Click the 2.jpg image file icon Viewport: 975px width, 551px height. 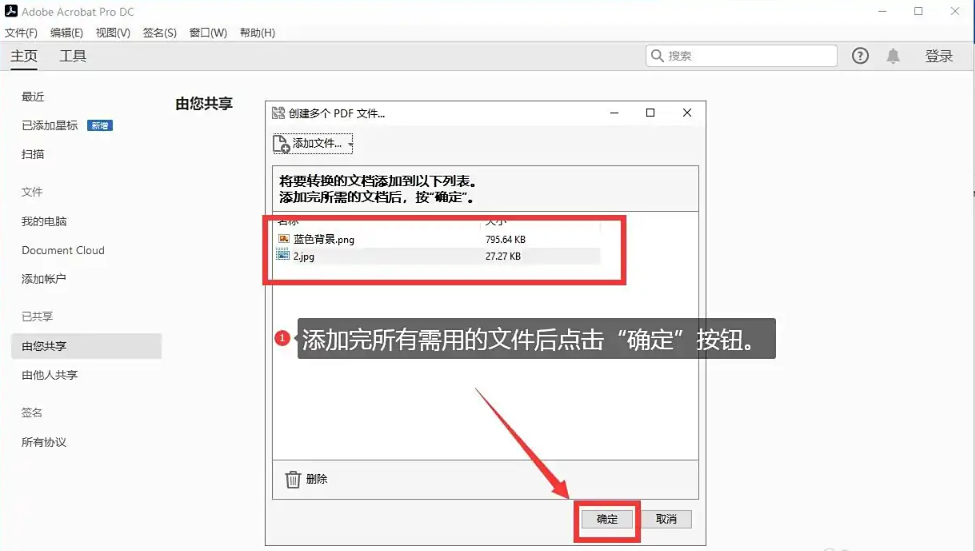[283, 255]
